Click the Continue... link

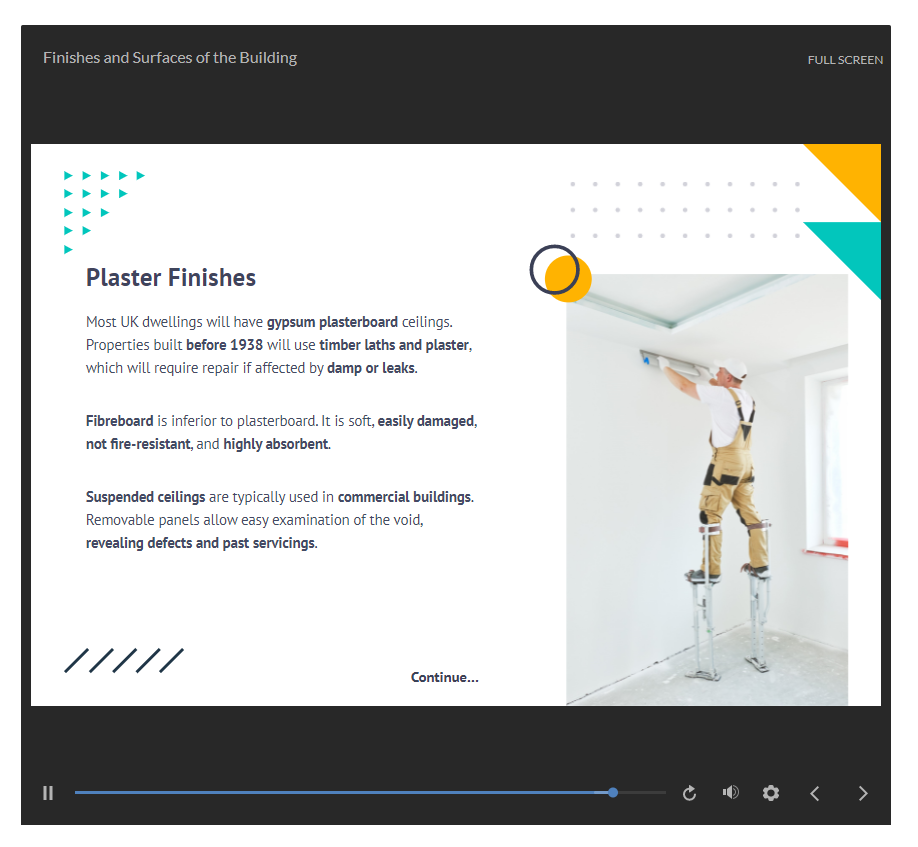pyautogui.click(x=444, y=677)
